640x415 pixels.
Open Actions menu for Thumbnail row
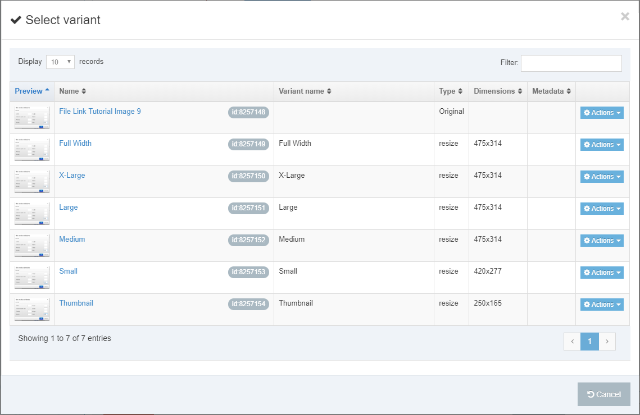(602, 304)
